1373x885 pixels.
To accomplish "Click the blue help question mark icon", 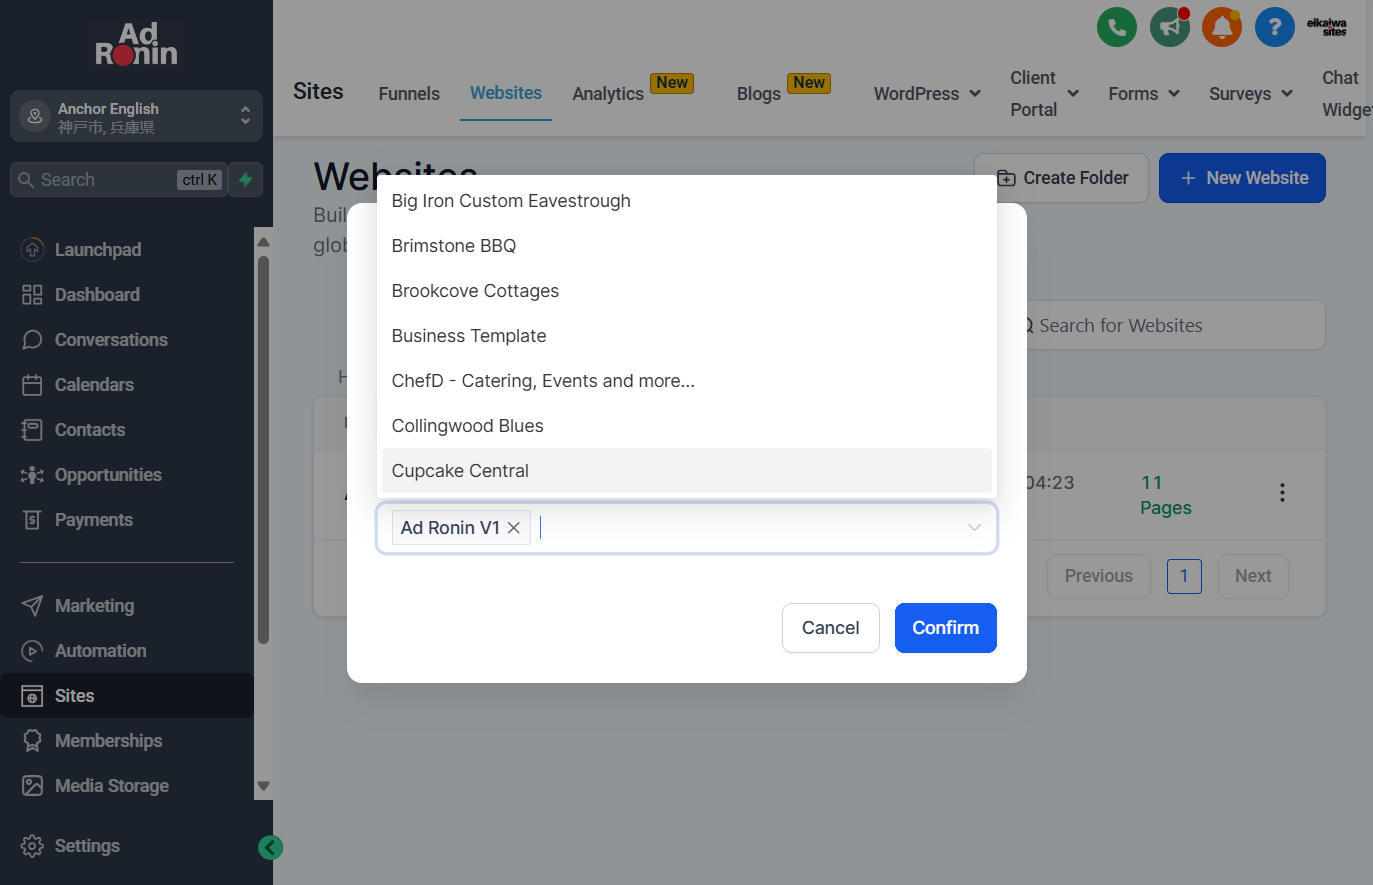I will [x=1274, y=27].
